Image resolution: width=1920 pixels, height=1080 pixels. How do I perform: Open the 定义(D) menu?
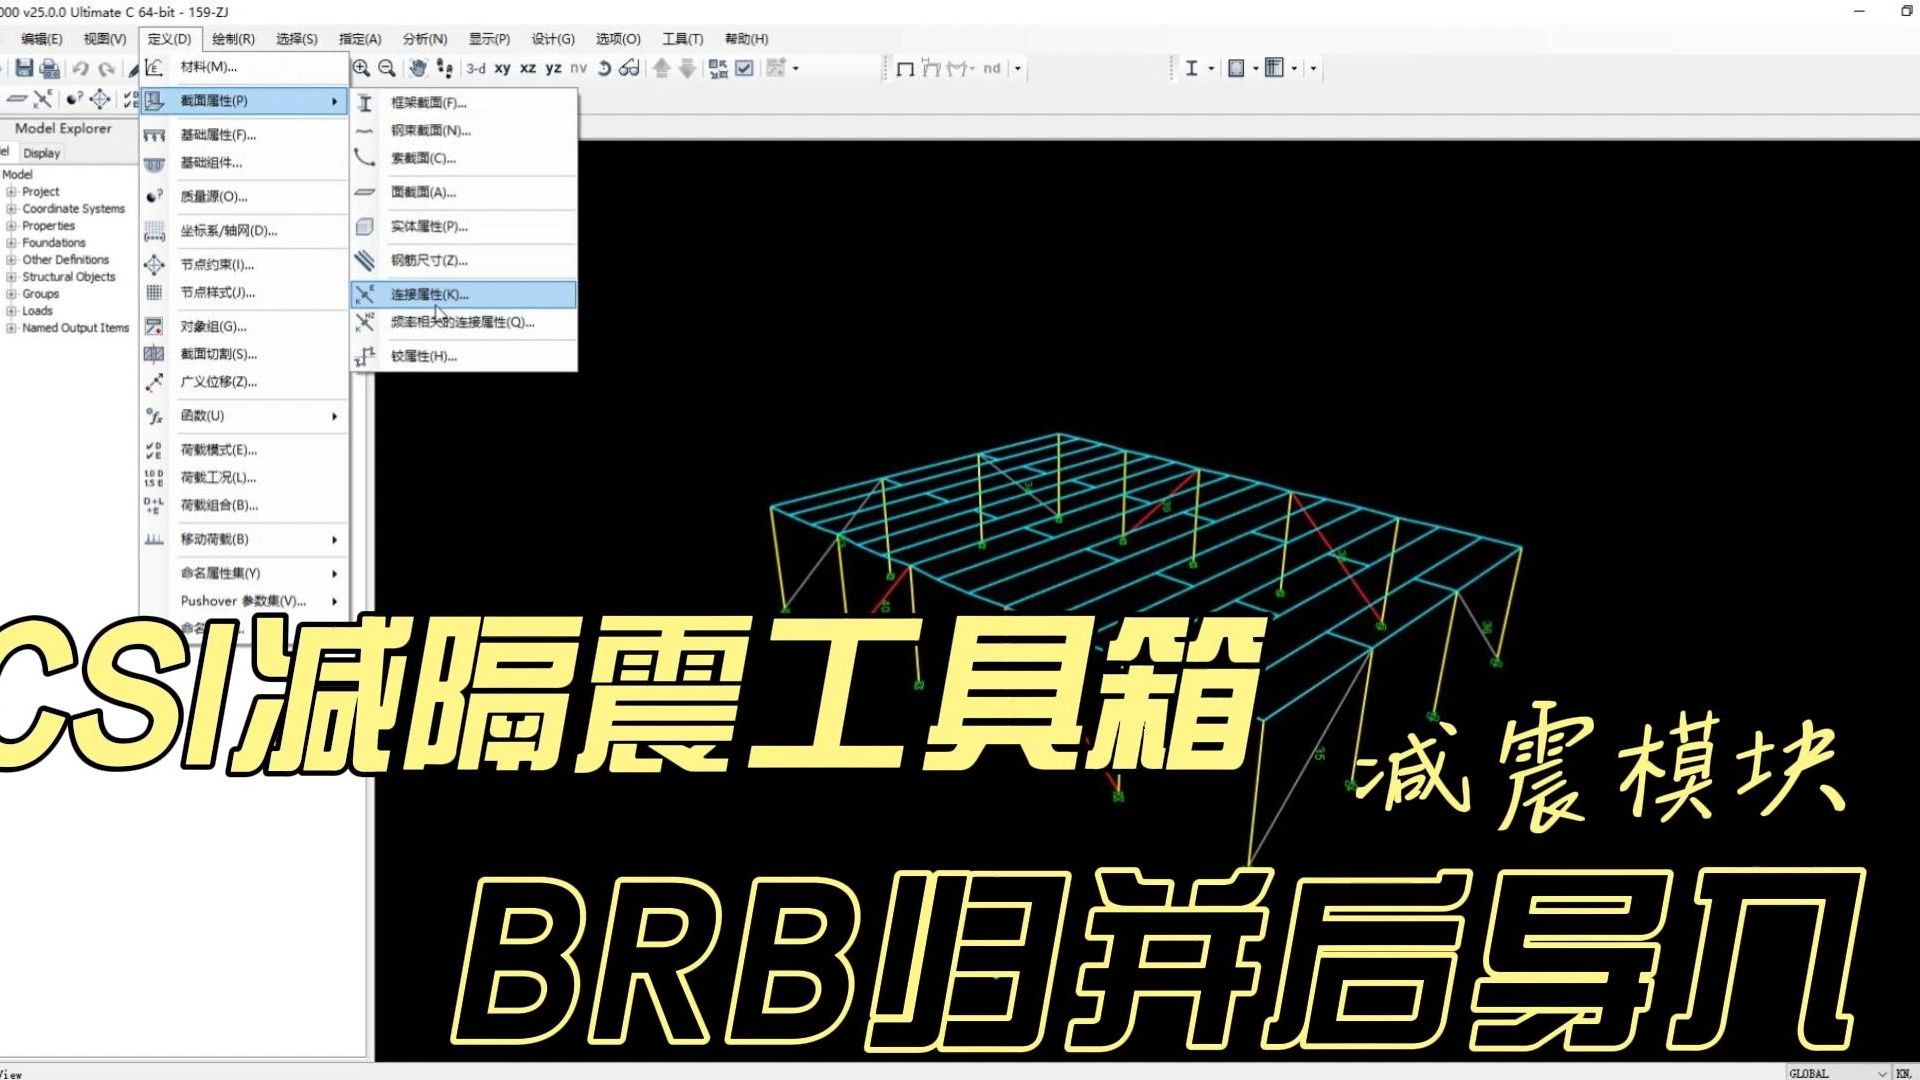(x=169, y=39)
